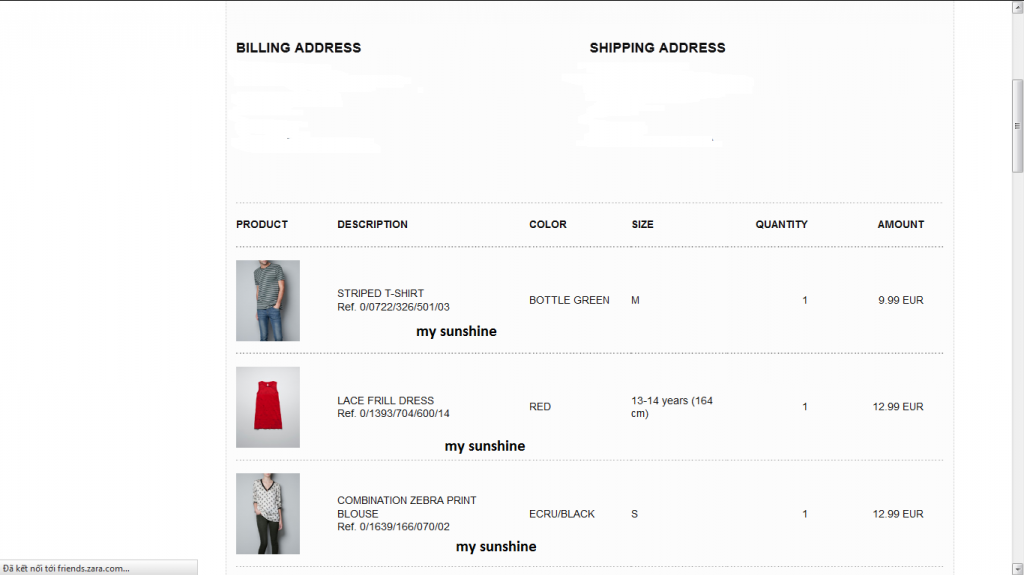
Task: Open the LACE FRILL DRESS product name
Action: [x=386, y=400]
